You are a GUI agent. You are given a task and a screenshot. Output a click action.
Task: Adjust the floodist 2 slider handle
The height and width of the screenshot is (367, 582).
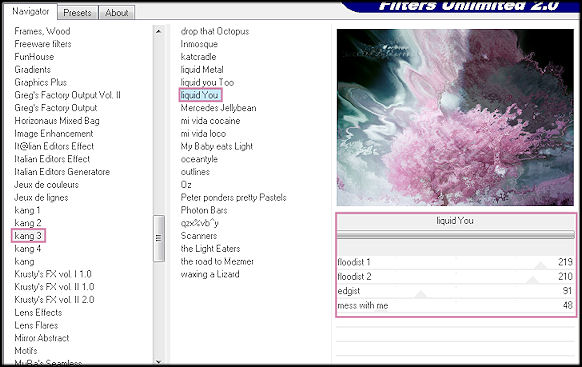533,280
